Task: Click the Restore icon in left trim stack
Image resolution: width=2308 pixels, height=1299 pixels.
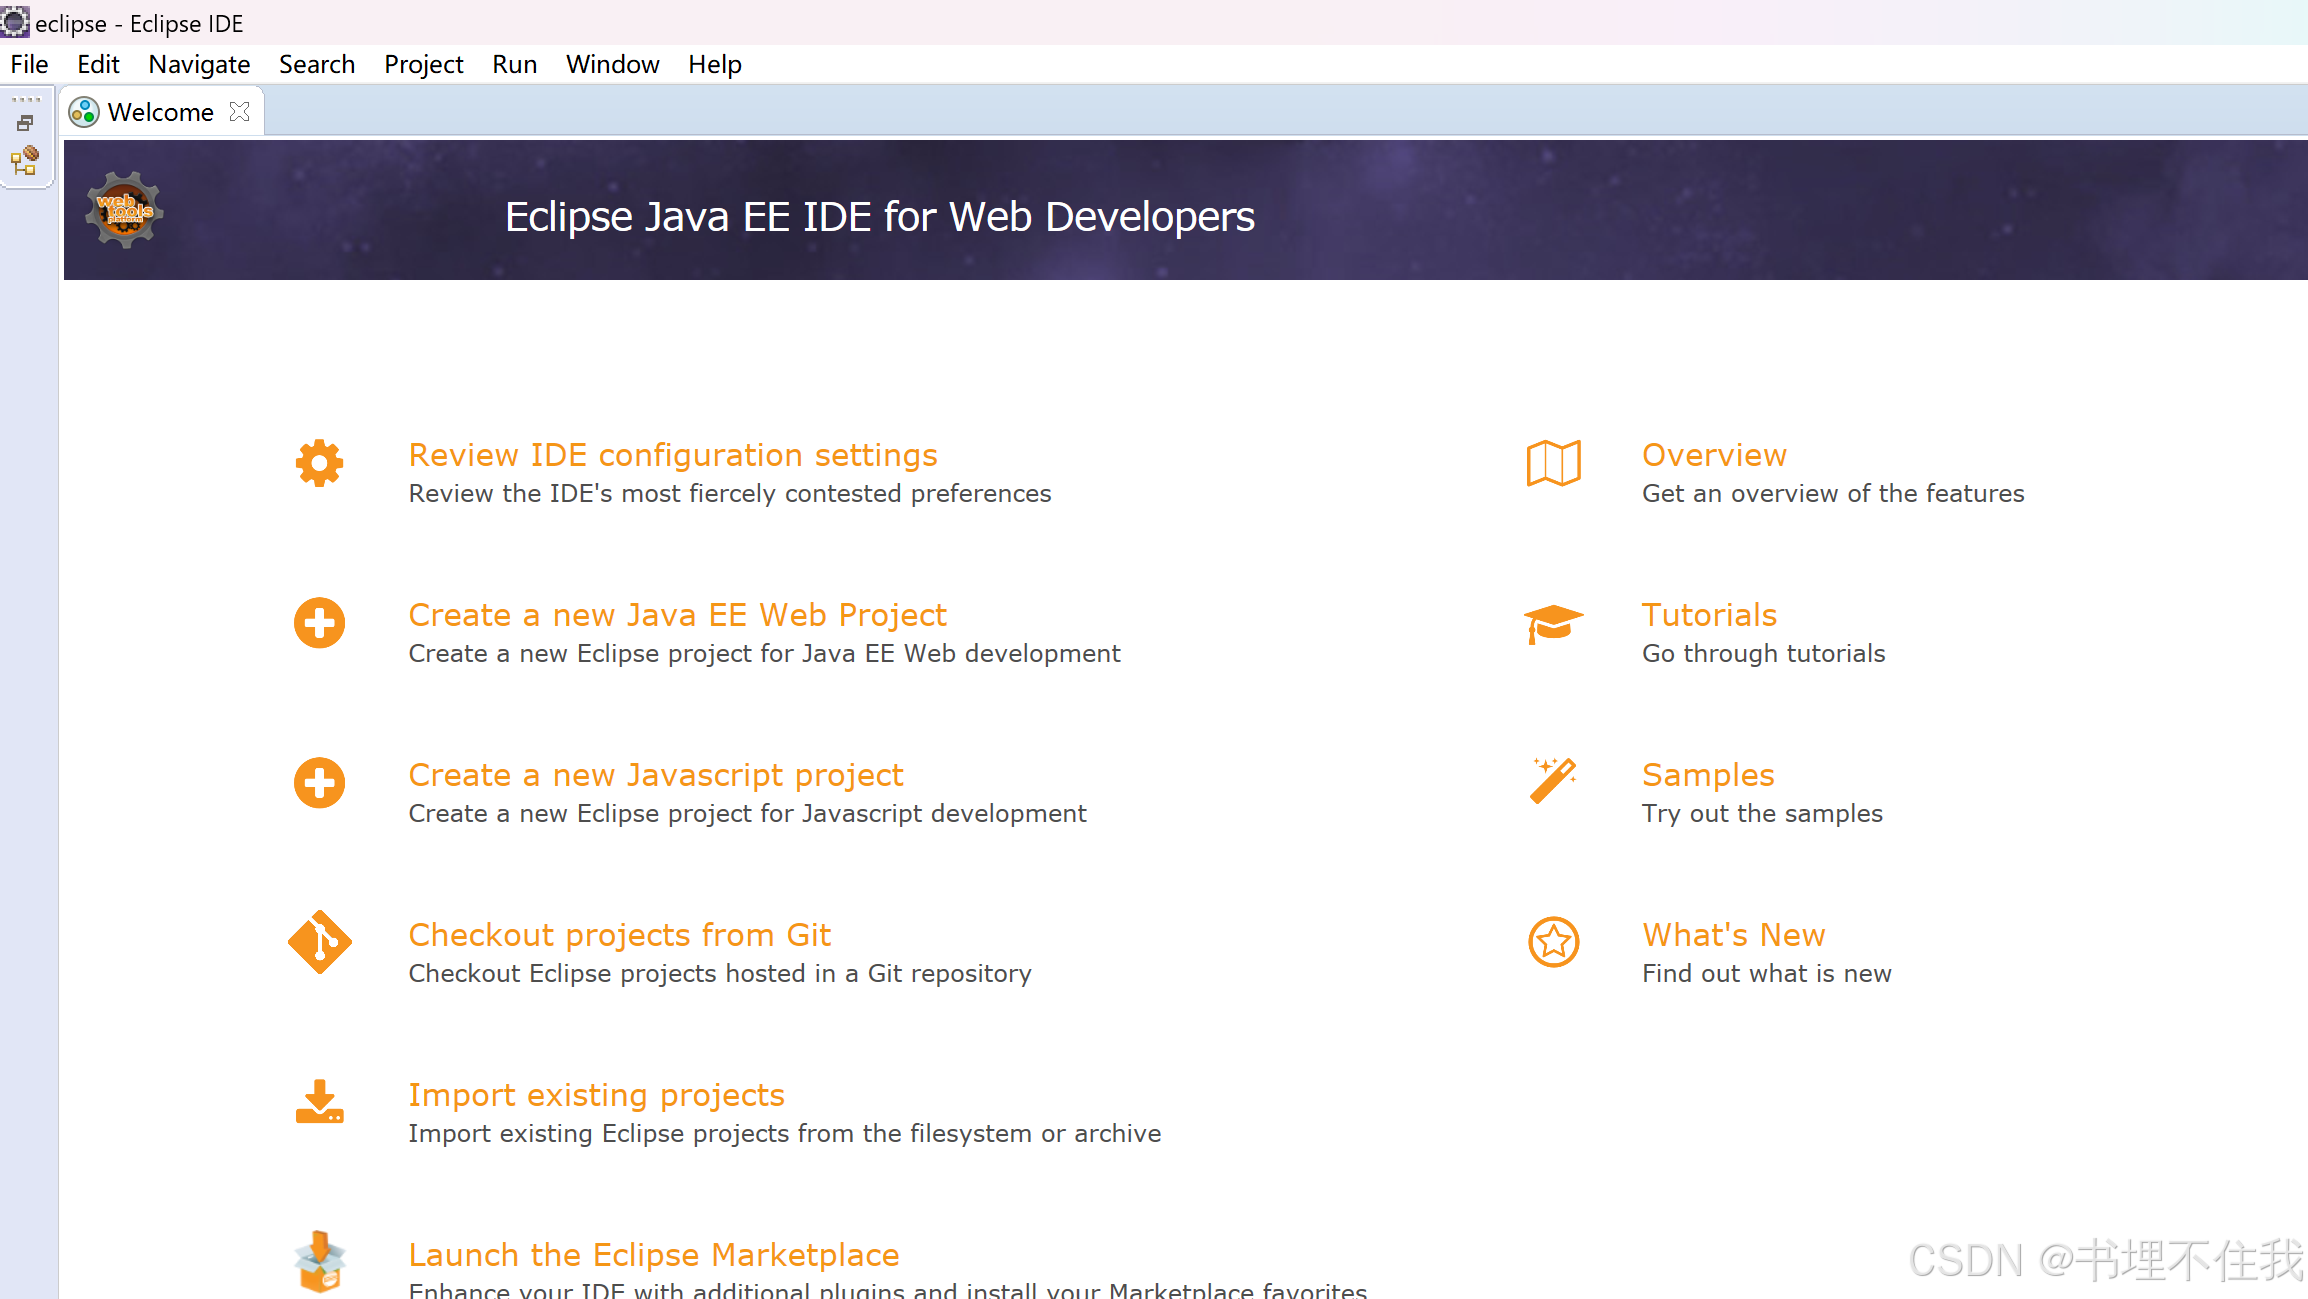Action: 25,123
